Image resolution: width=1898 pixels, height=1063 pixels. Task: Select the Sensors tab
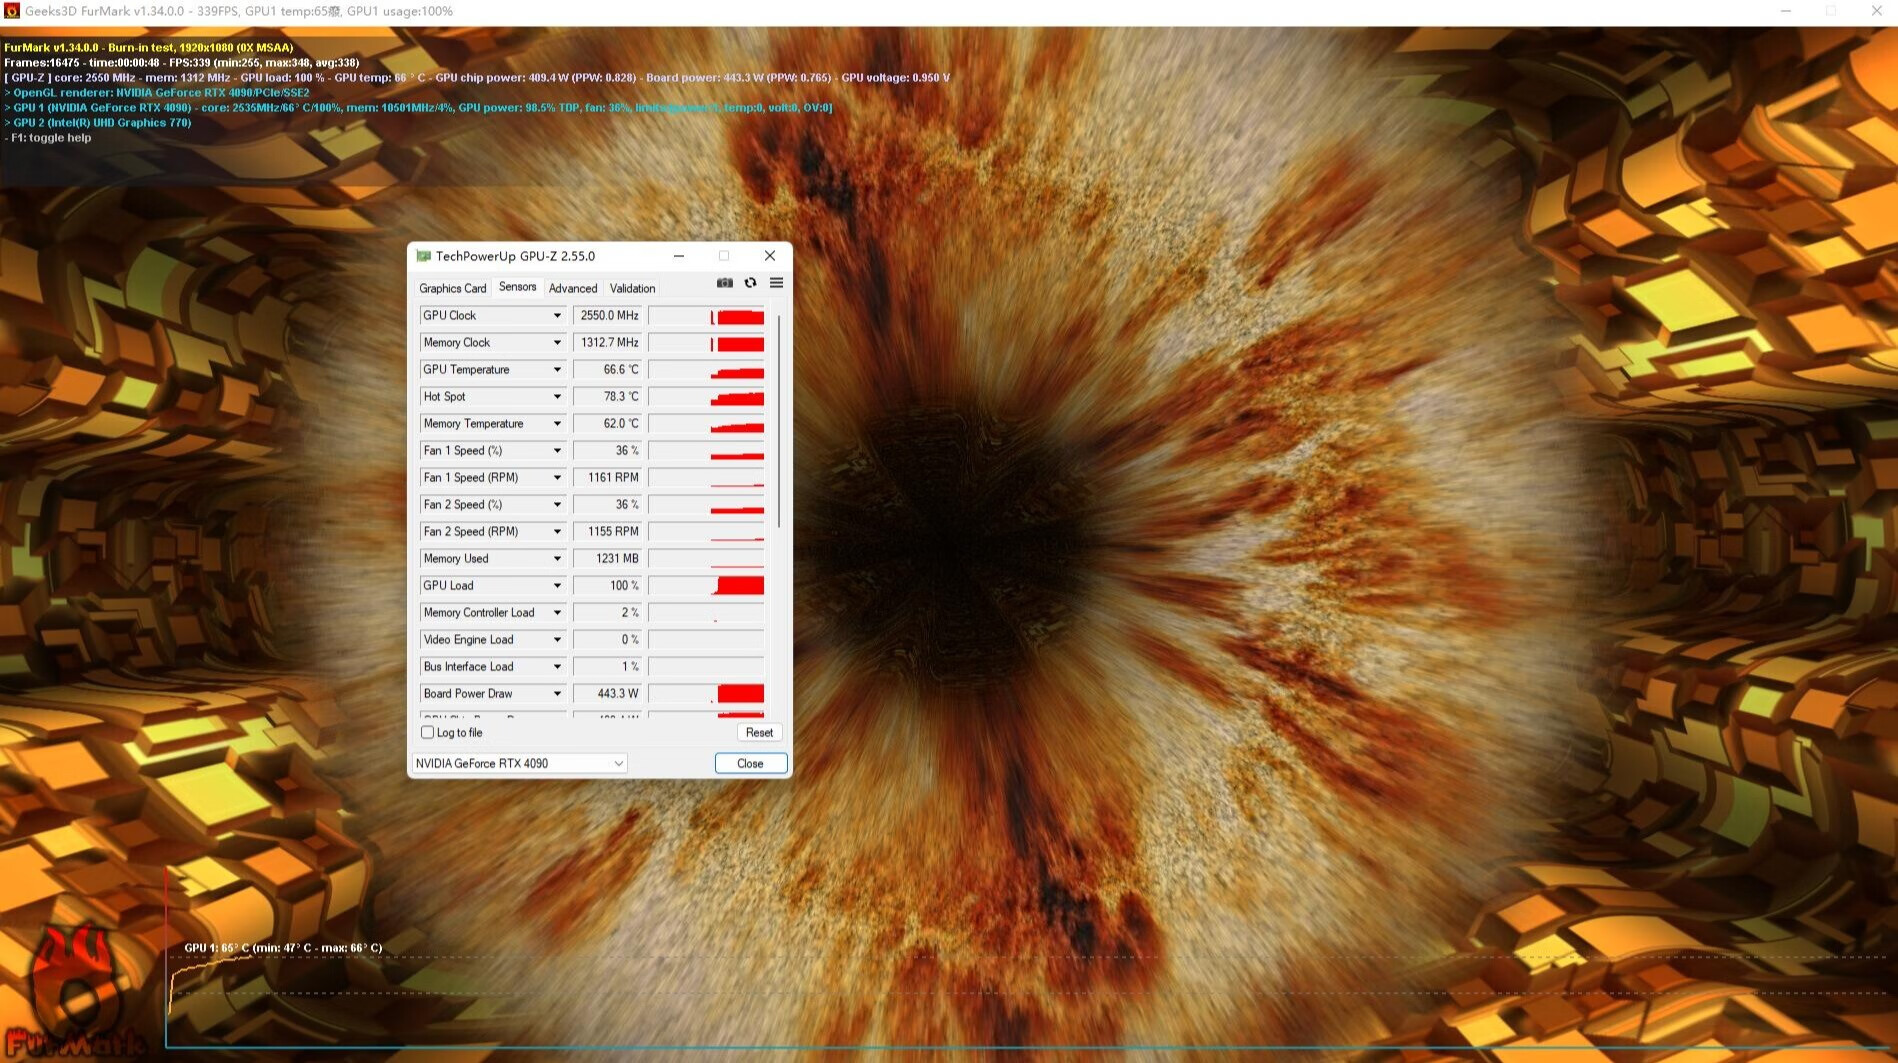click(x=517, y=287)
